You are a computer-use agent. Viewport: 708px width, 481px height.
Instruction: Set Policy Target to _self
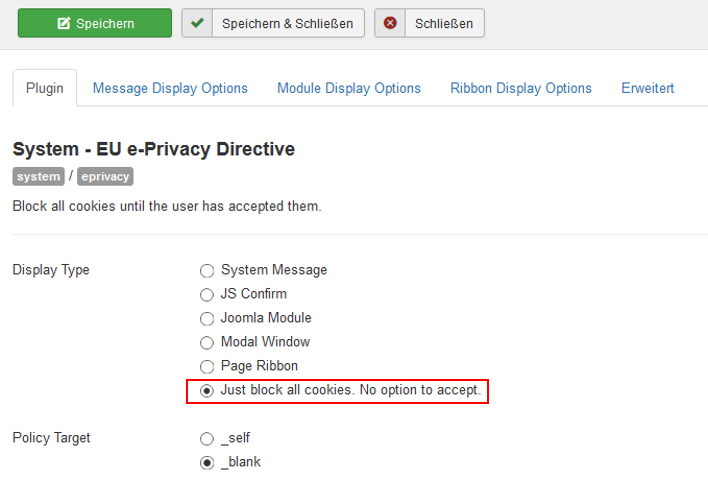click(x=207, y=438)
